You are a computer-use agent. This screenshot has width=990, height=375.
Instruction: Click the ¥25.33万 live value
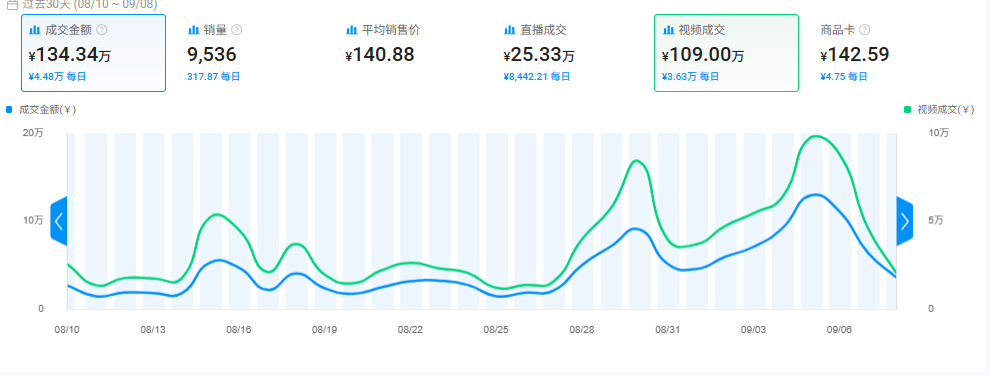(x=539, y=56)
